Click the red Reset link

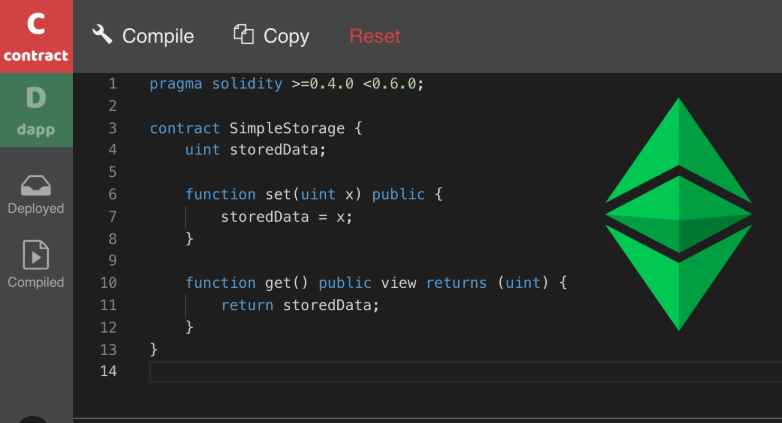point(375,36)
